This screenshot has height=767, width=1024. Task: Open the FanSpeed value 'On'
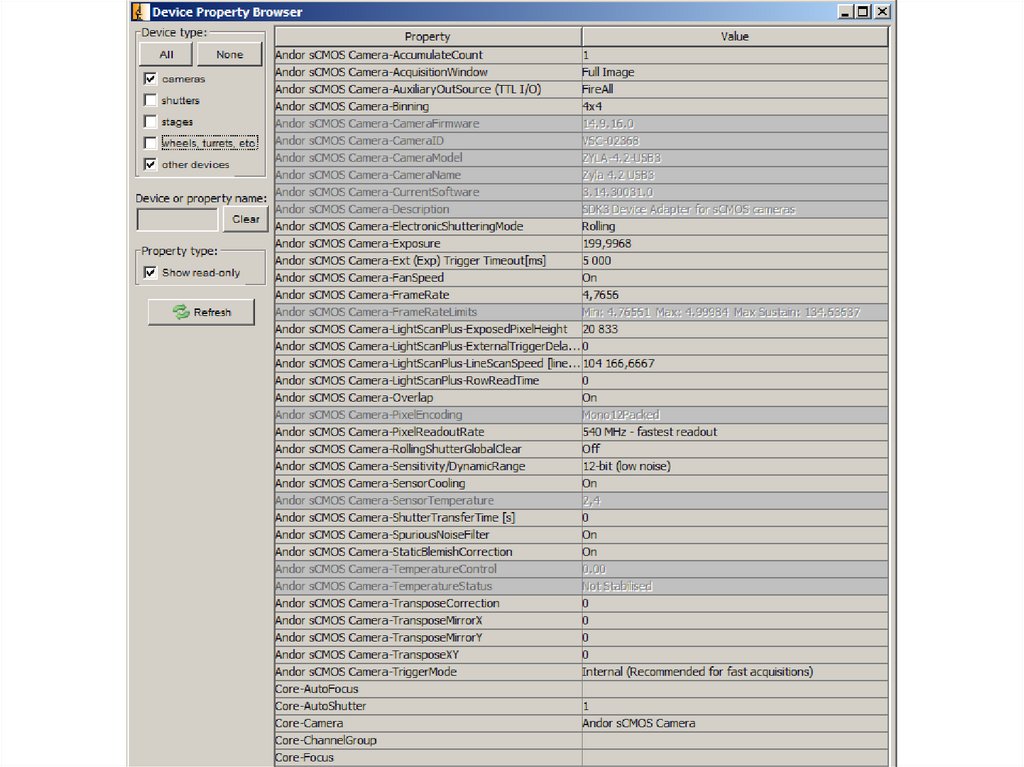click(735, 278)
